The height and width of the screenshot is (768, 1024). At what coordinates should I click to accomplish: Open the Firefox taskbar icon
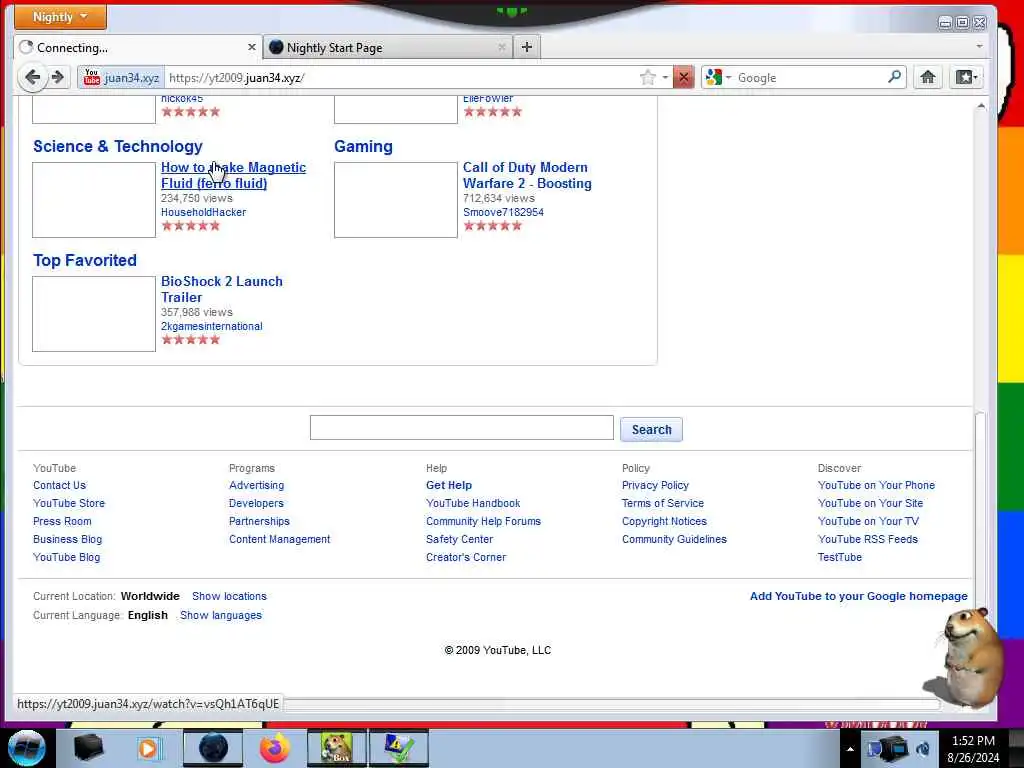tap(275, 748)
